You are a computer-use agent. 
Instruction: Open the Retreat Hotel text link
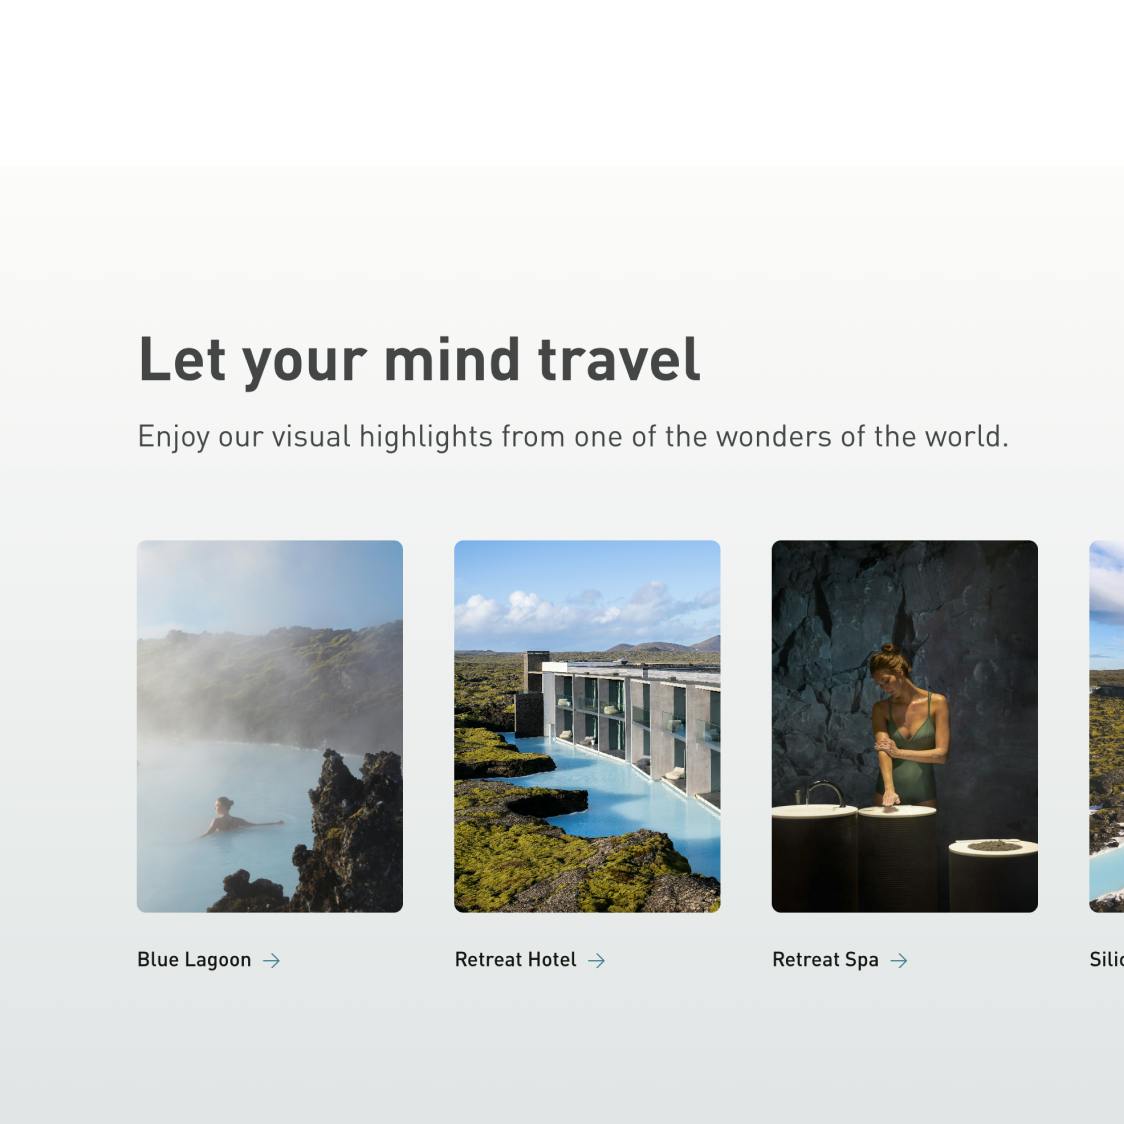[515, 960]
